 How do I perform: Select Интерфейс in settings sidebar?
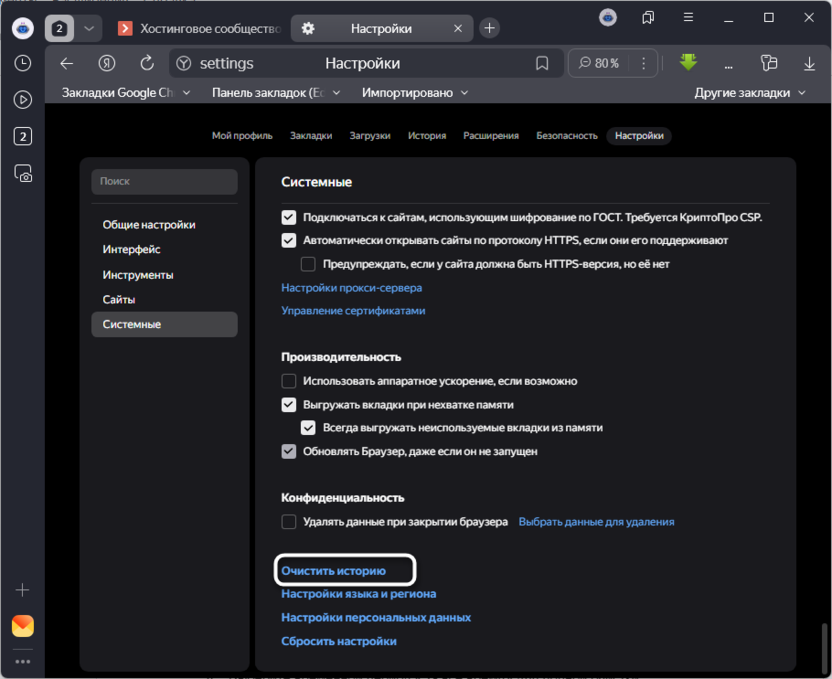[x=164, y=249]
